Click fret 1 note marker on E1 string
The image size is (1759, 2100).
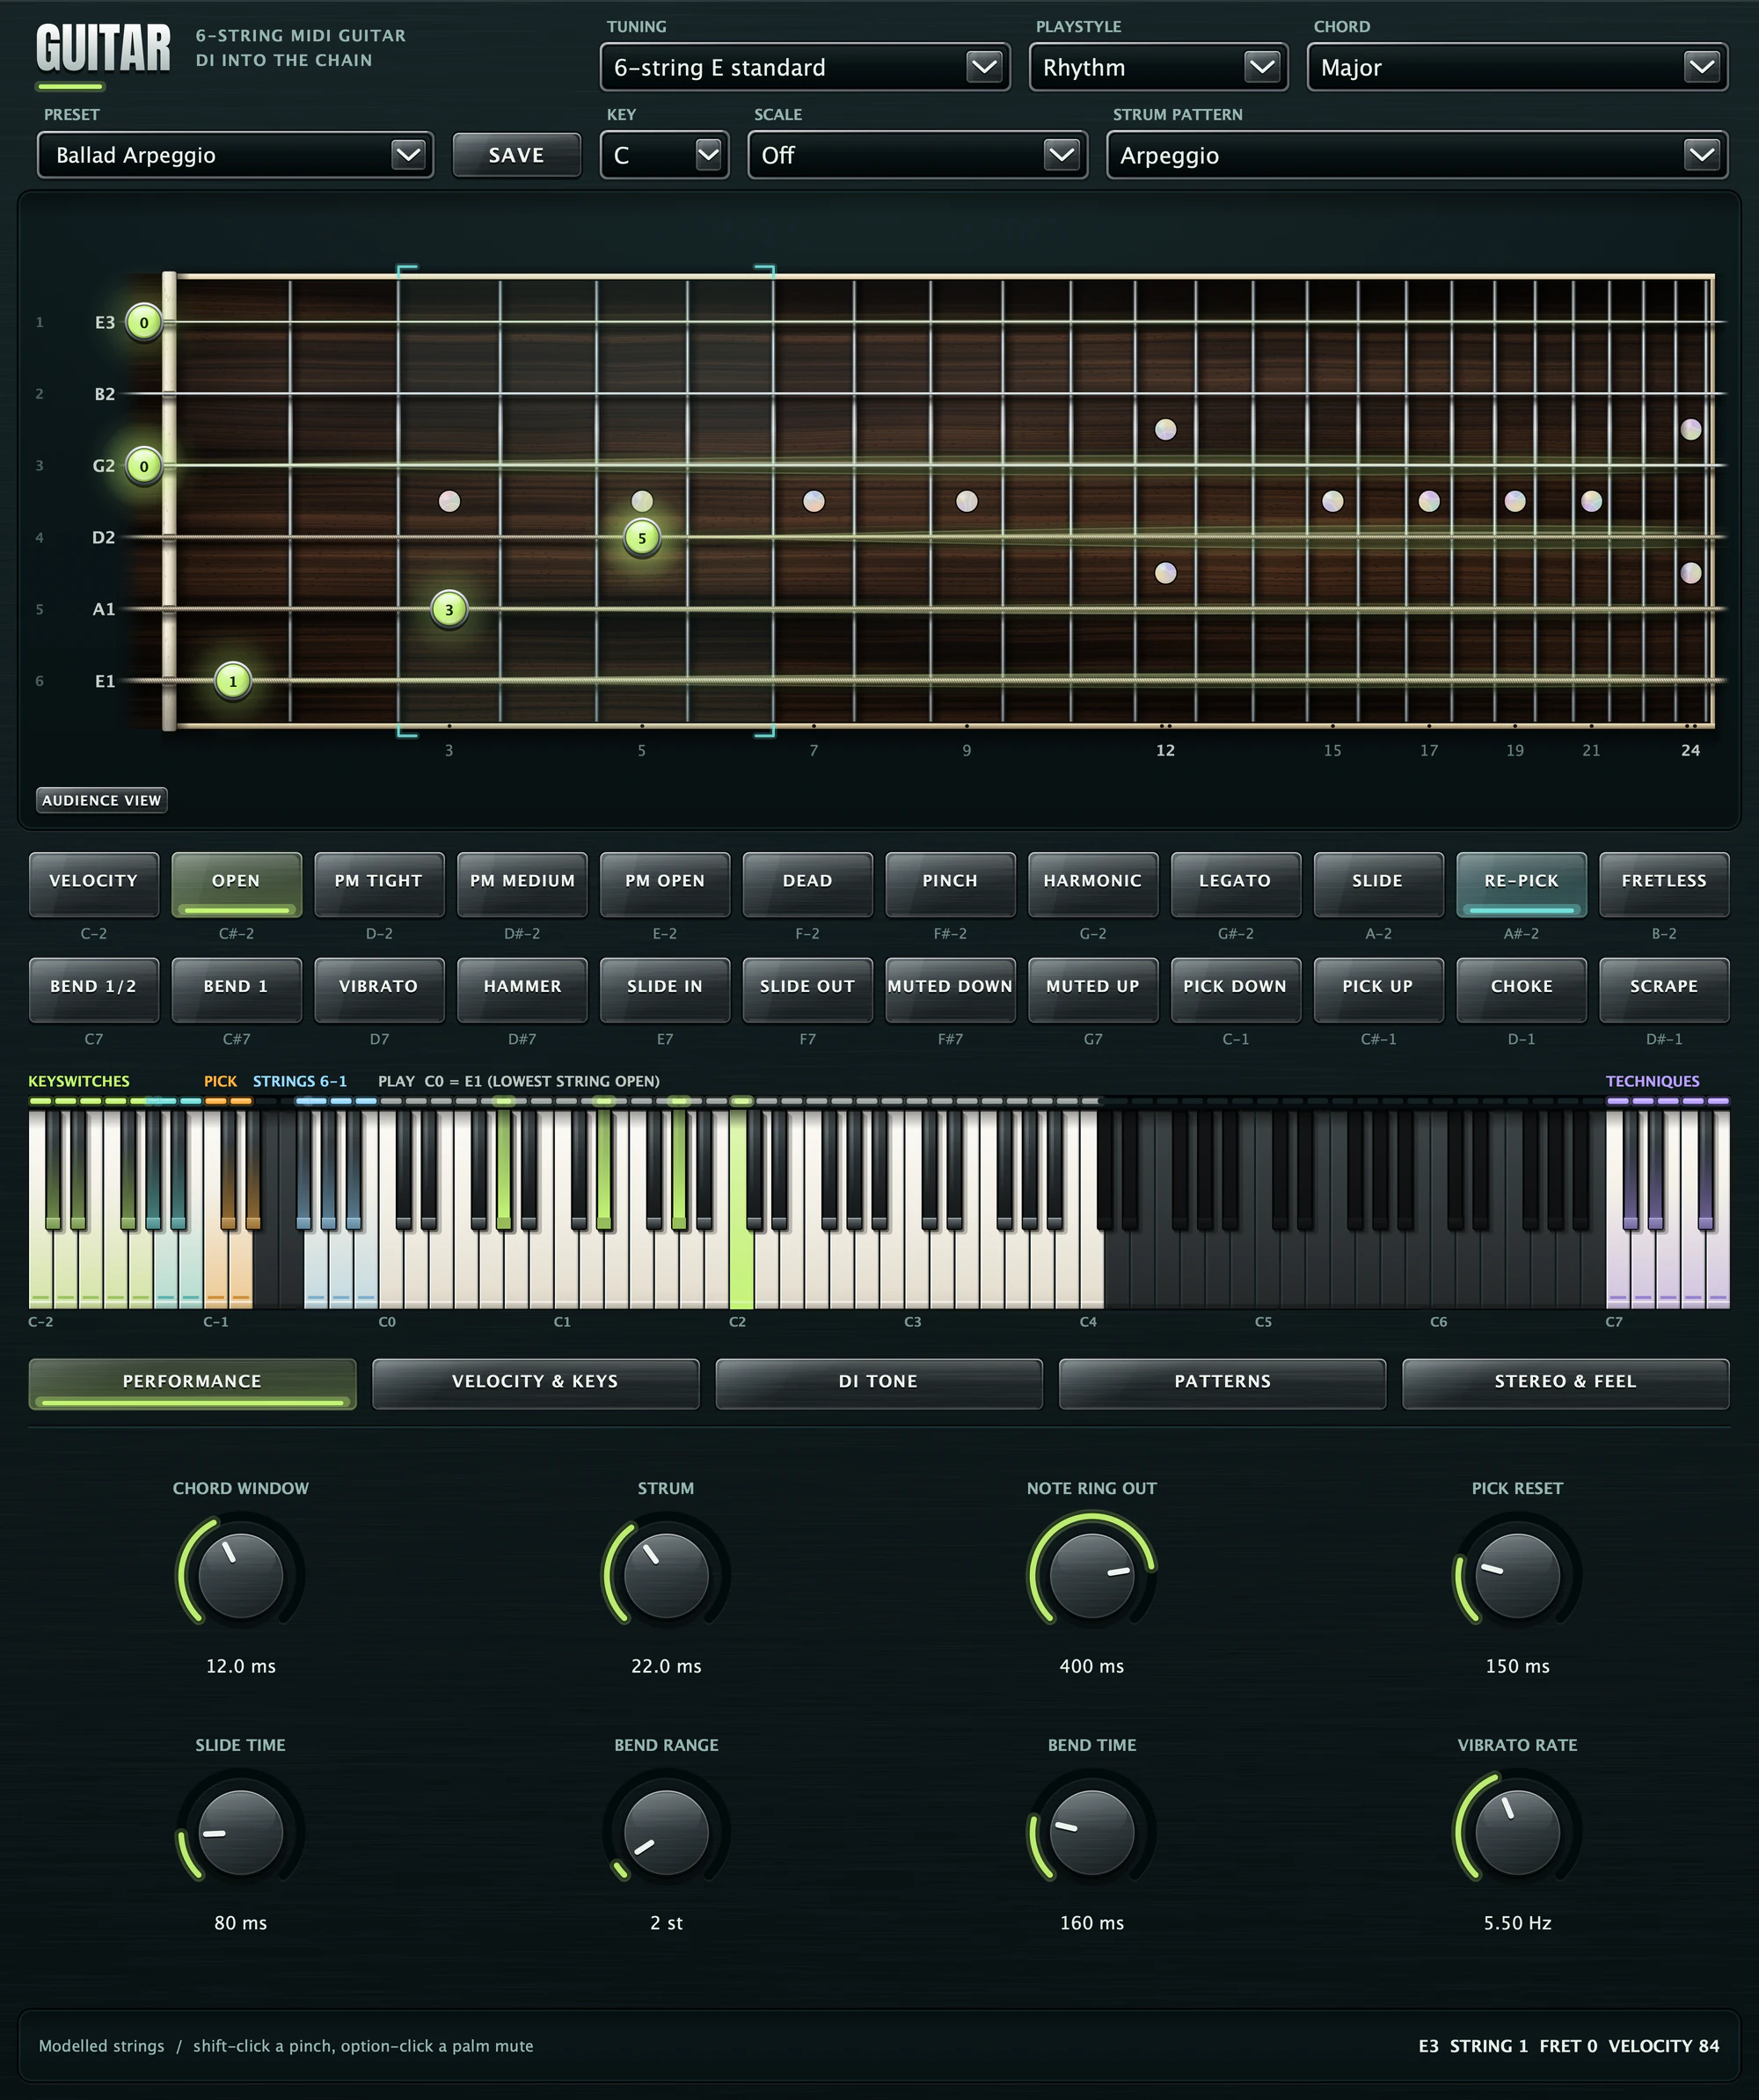tap(233, 682)
